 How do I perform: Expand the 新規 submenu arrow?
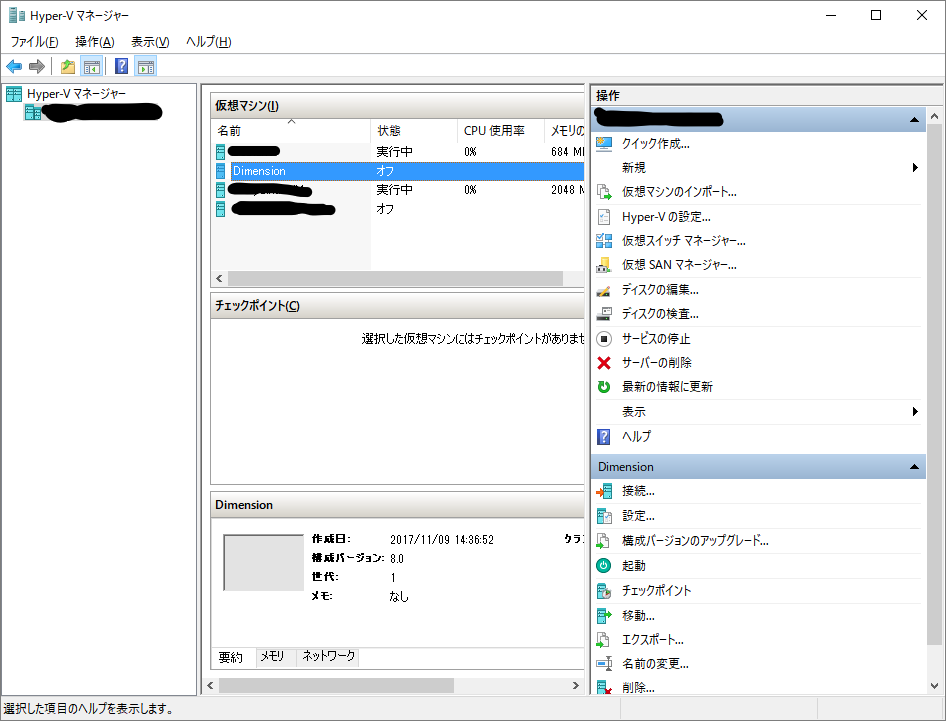click(x=915, y=168)
